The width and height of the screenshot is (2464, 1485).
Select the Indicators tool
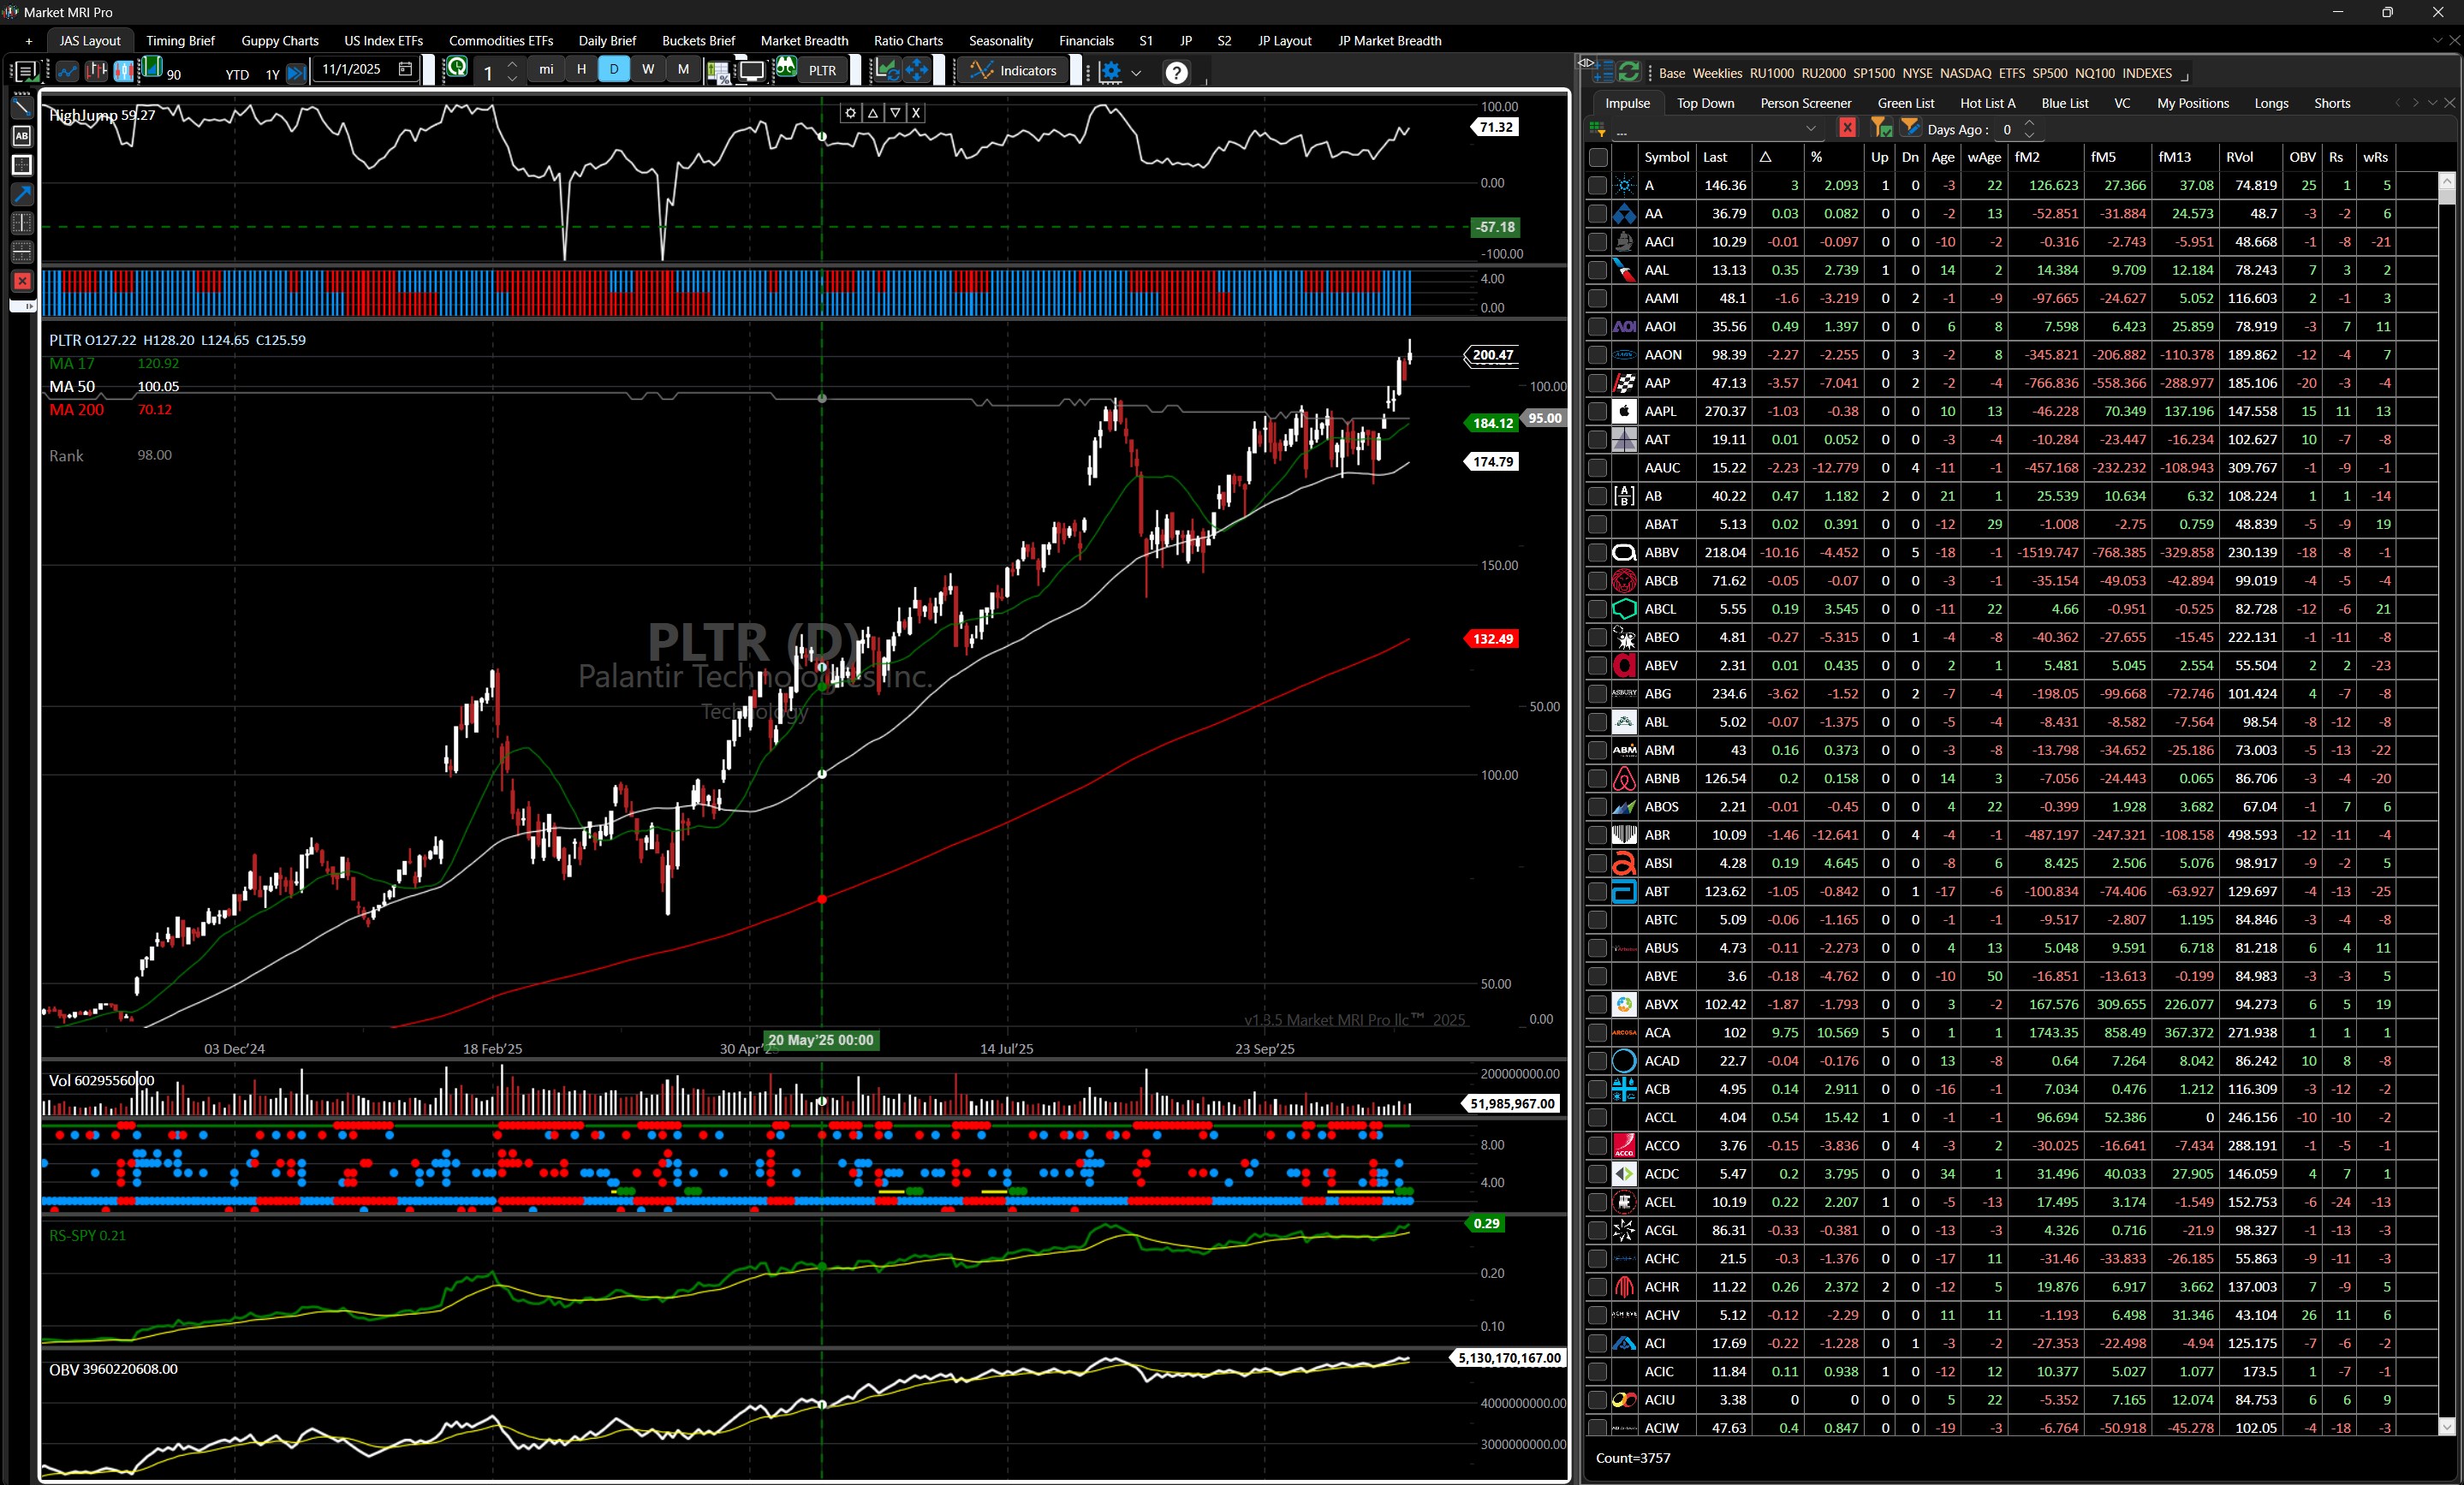(1013, 70)
